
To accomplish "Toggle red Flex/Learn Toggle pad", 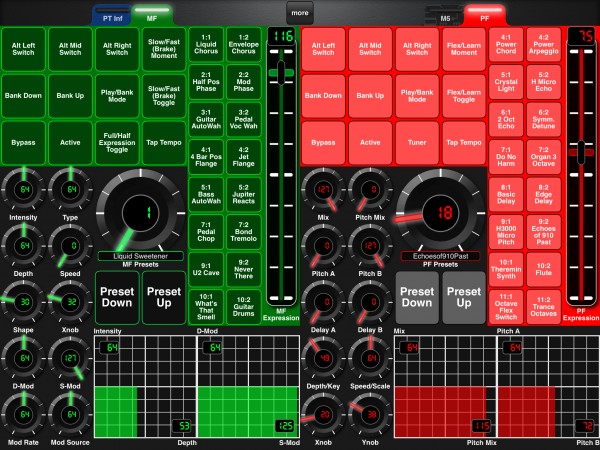I will [464, 96].
